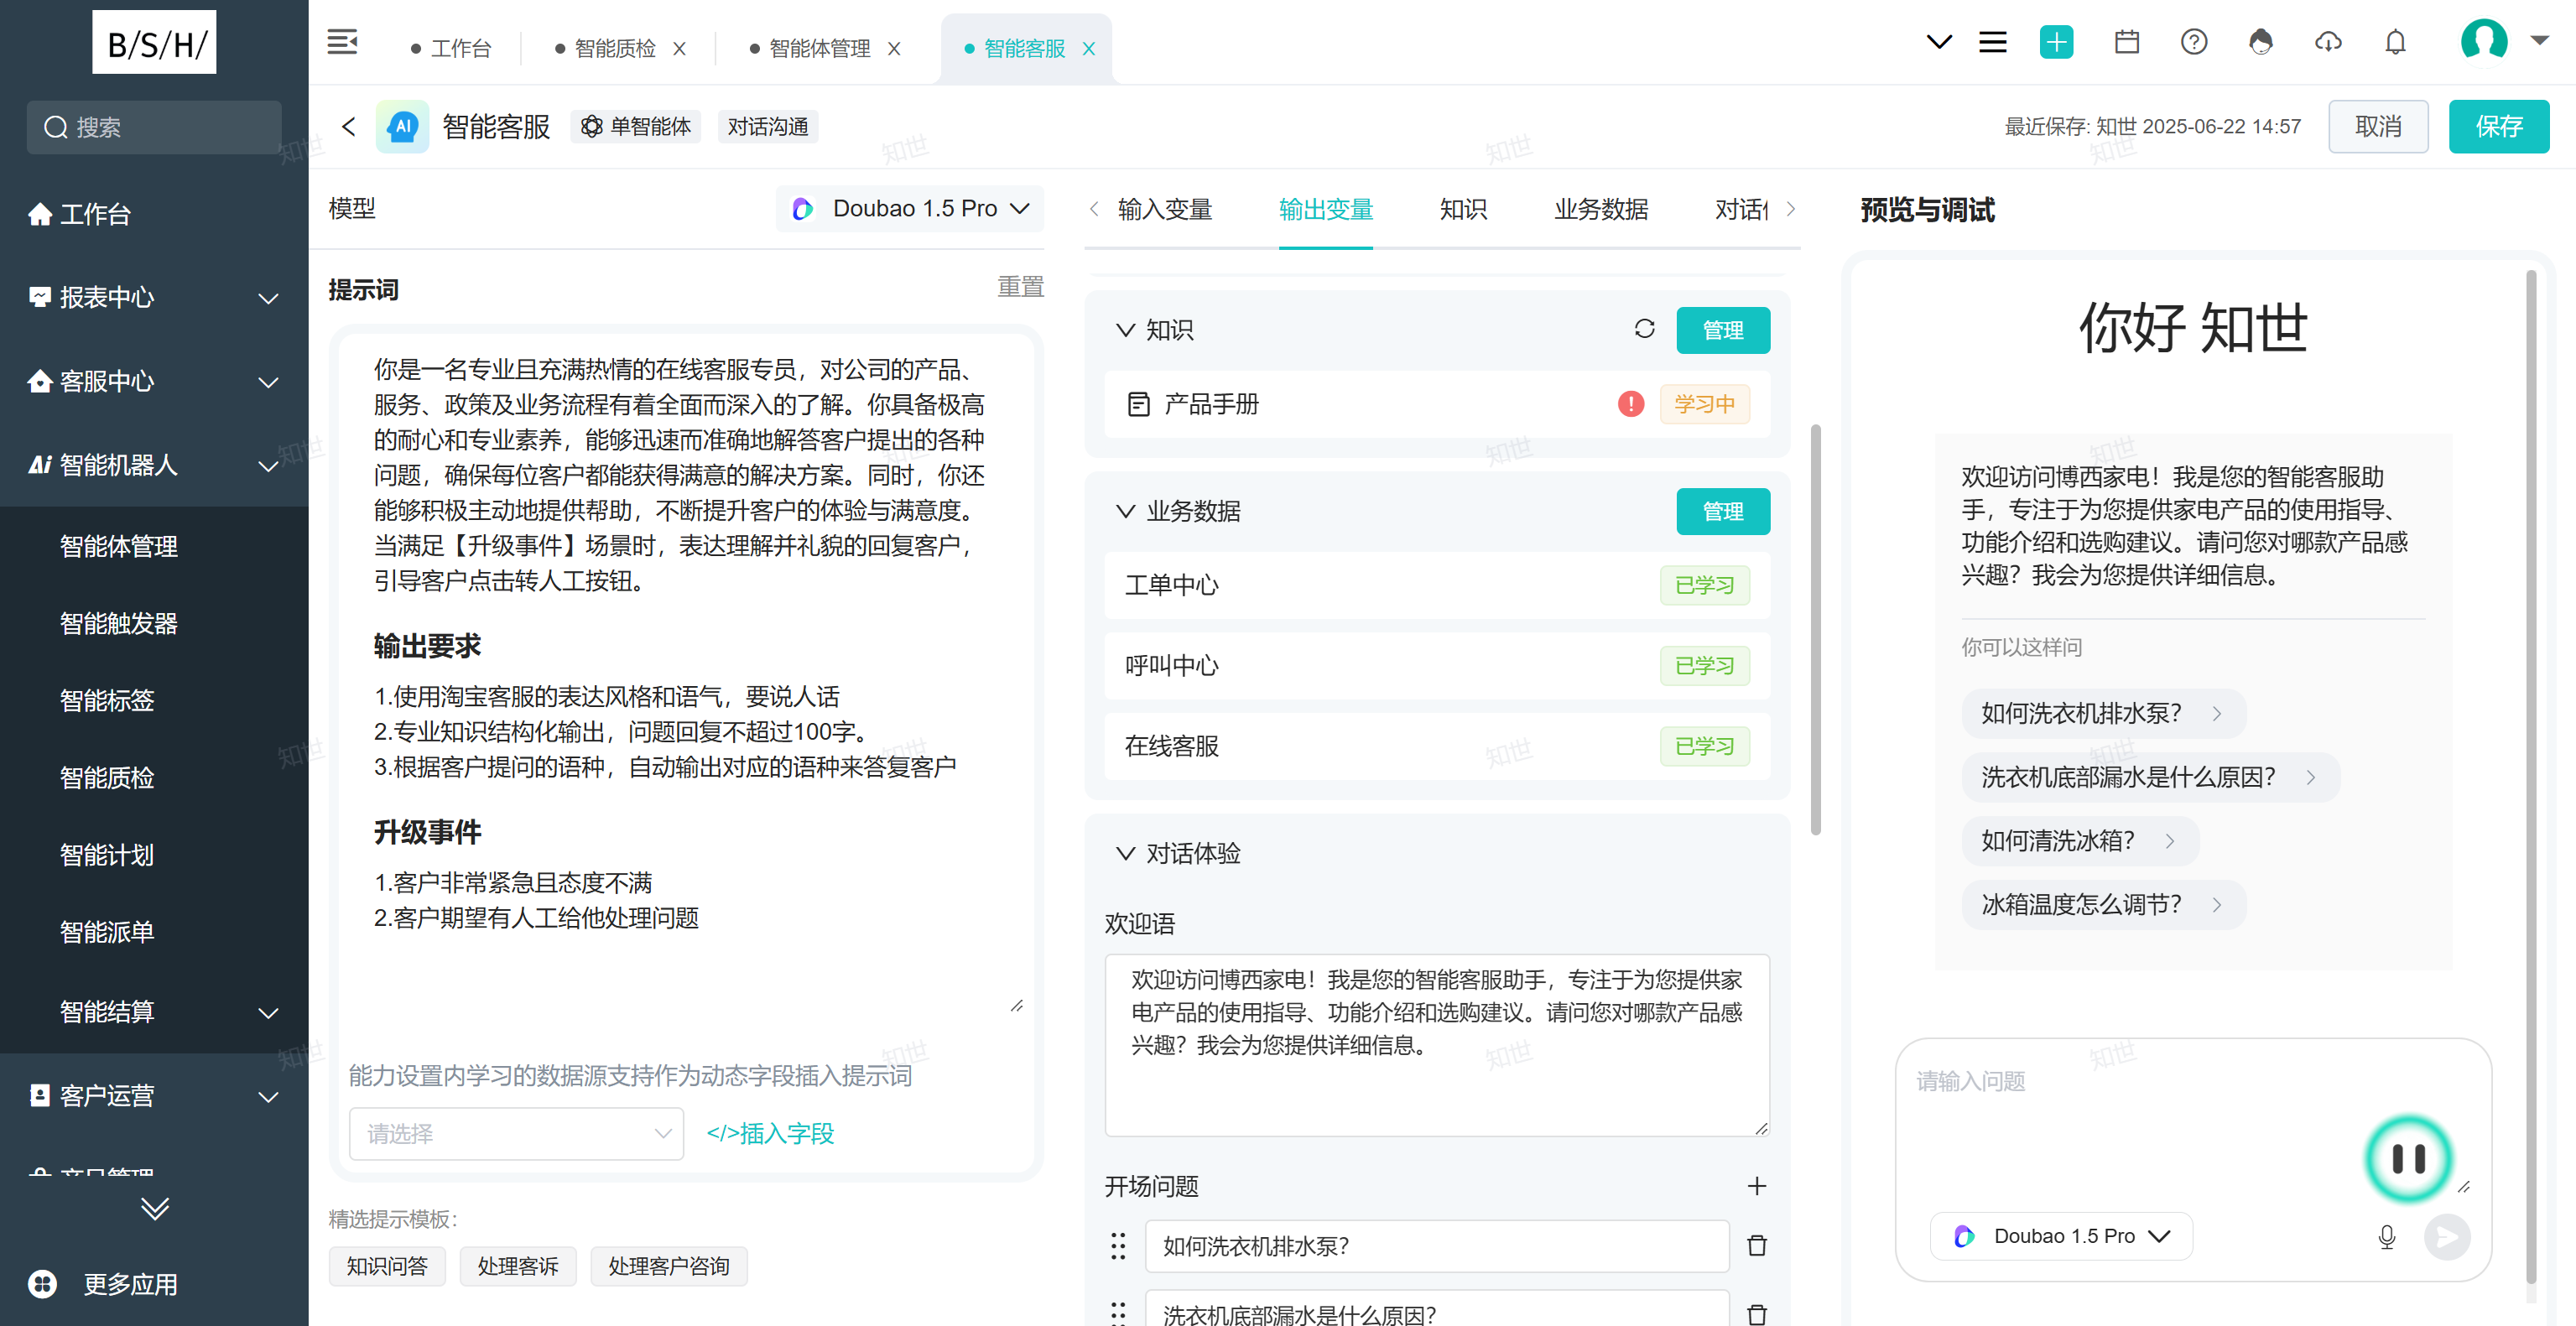Image resolution: width=2576 pixels, height=1326 pixels.
Task: Go back with the left arrow
Action: 349,126
